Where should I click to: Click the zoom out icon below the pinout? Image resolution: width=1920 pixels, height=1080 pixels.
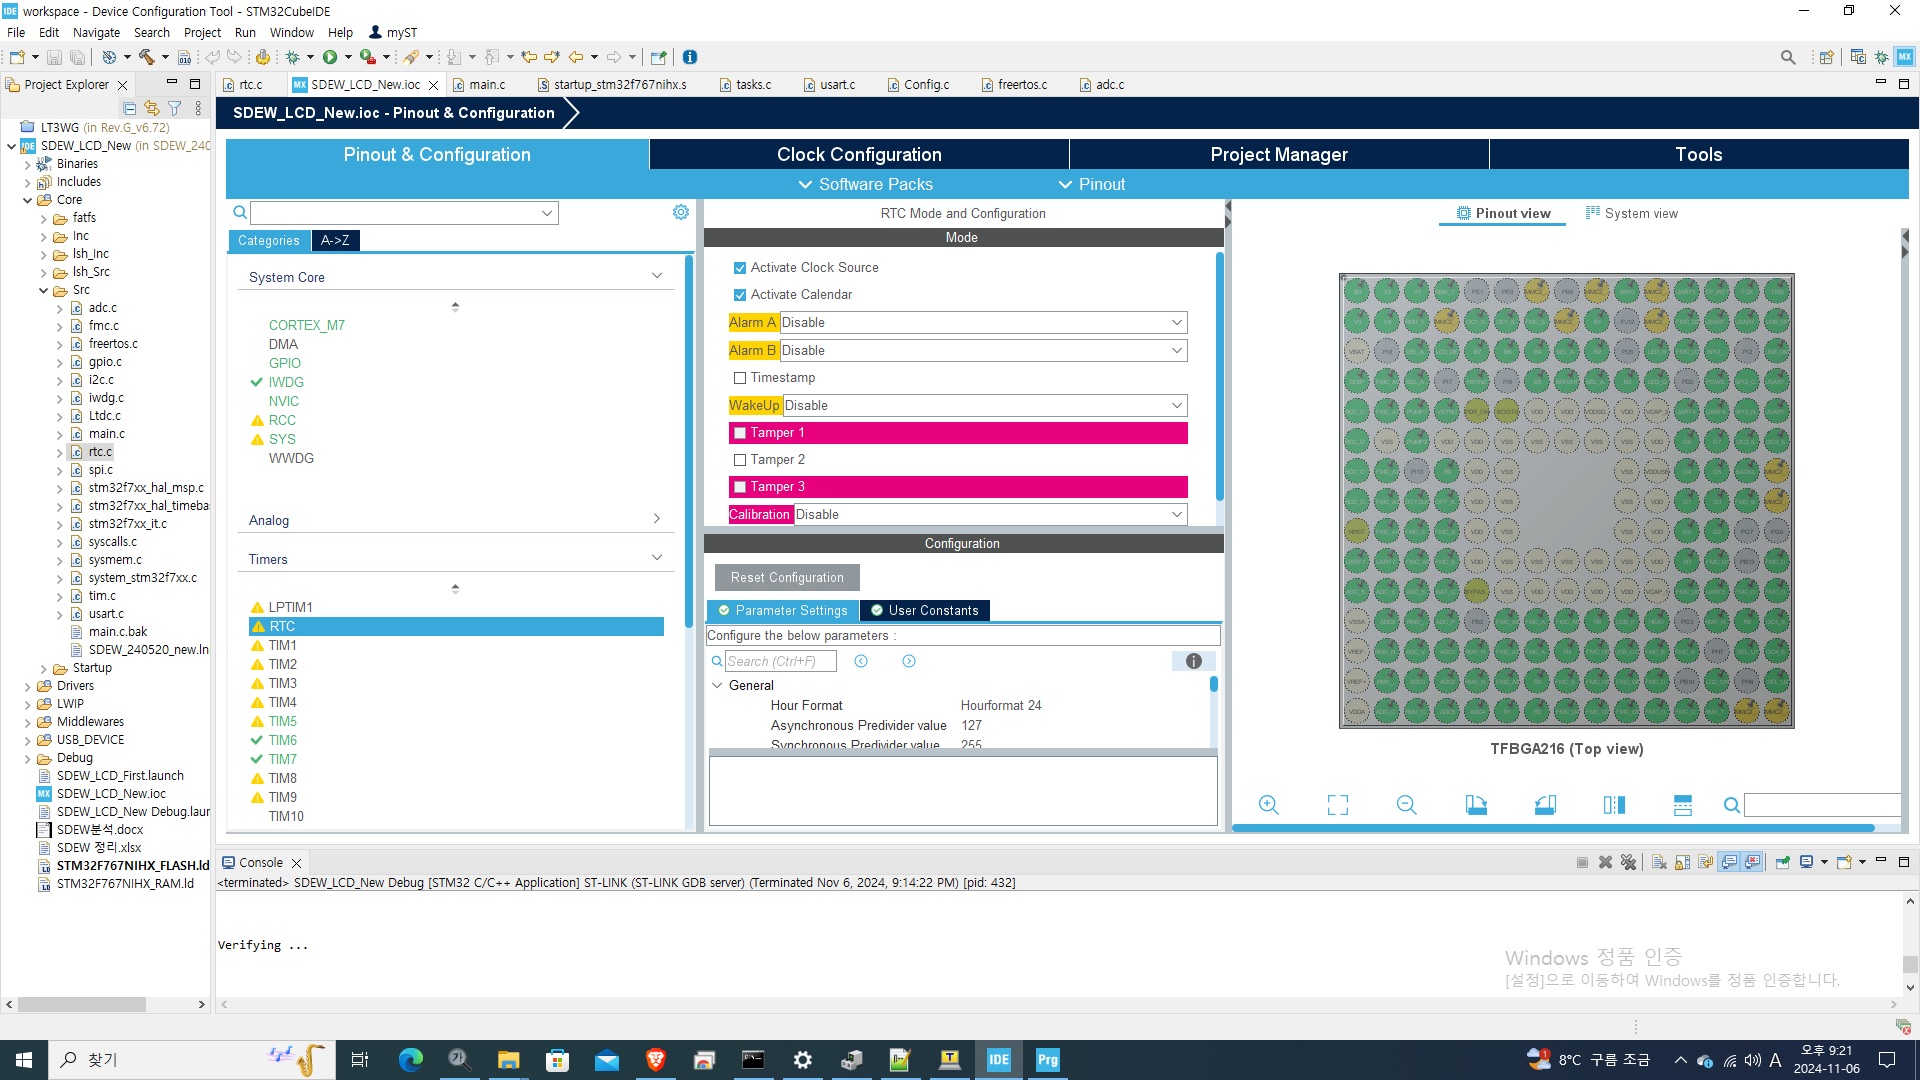tap(1406, 805)
